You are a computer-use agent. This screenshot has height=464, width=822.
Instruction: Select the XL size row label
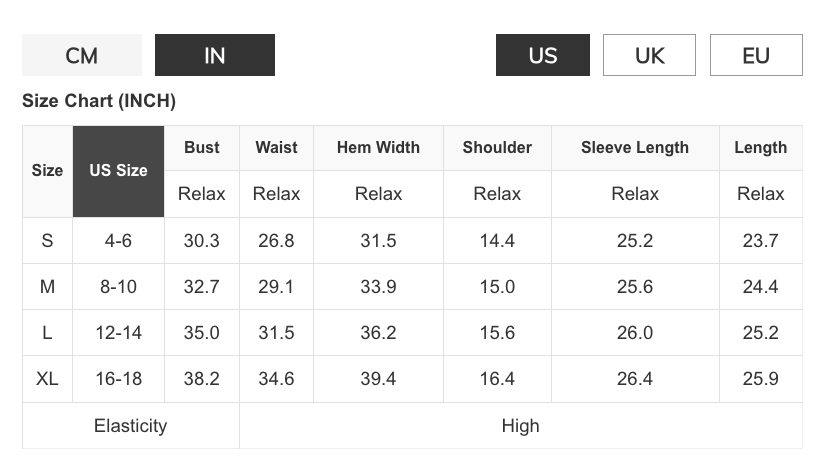47,379
